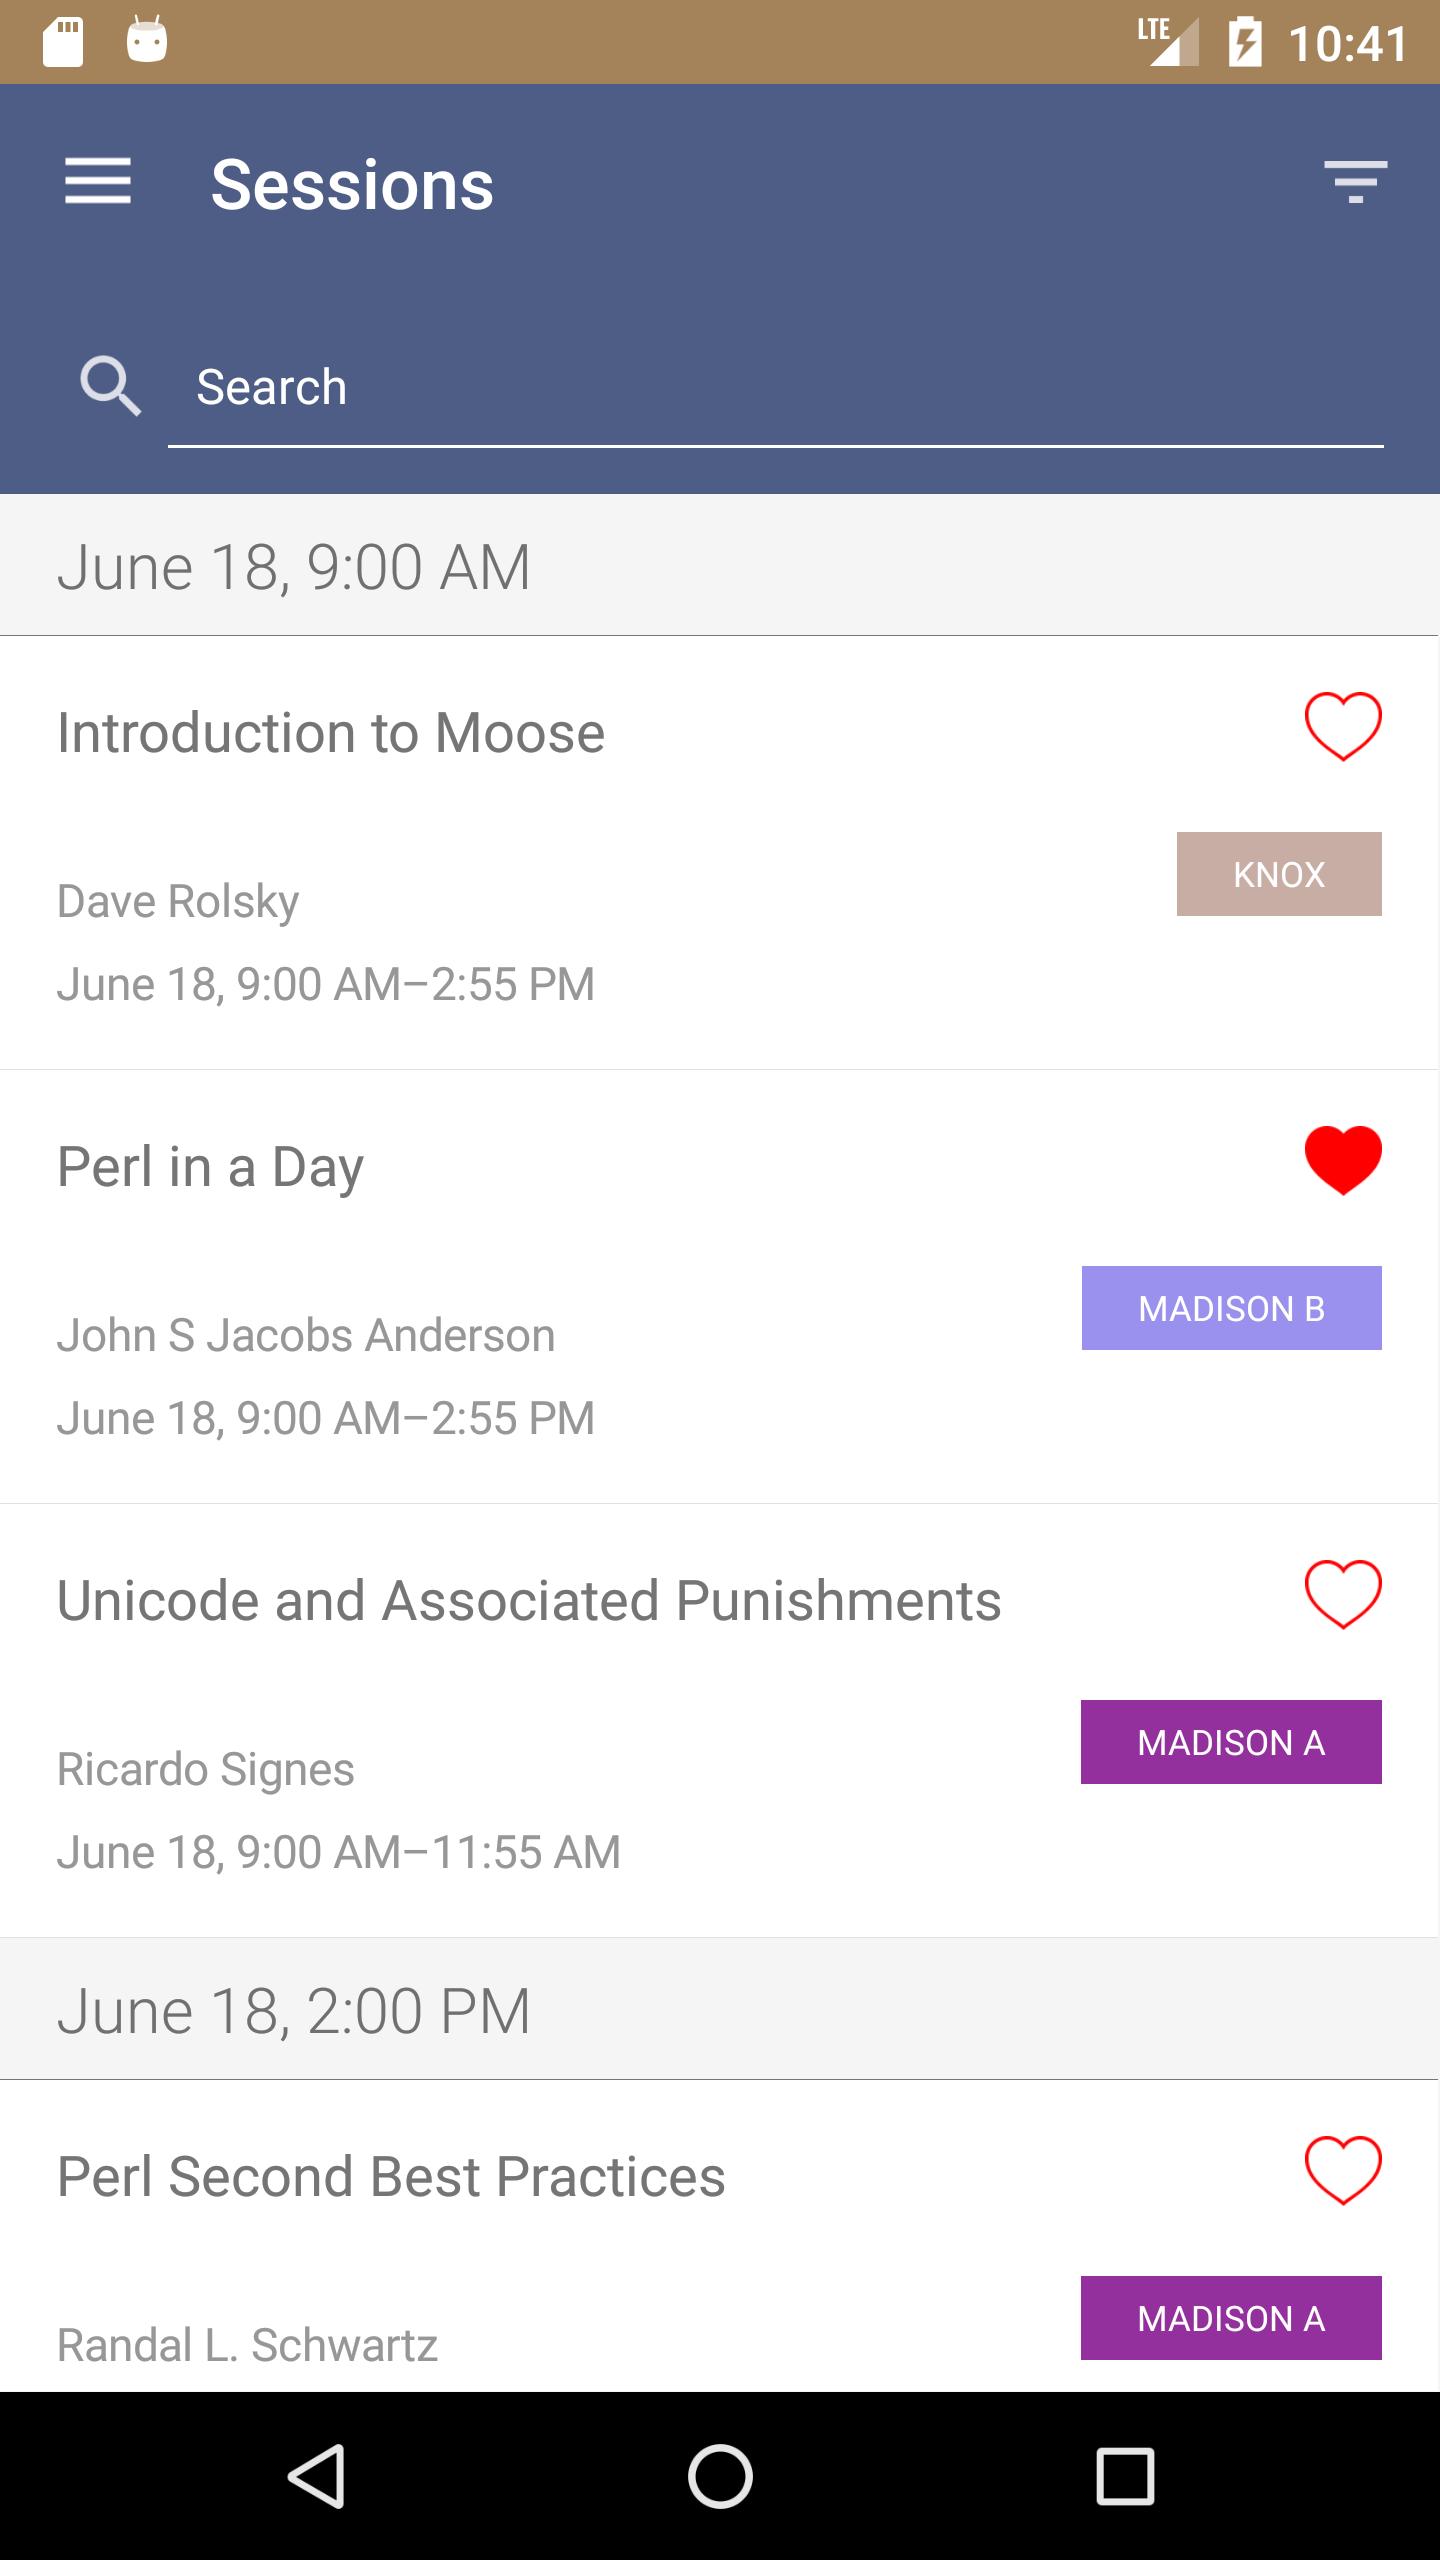
Task: Tap the search magnifier icon
Action: (110, 386)
